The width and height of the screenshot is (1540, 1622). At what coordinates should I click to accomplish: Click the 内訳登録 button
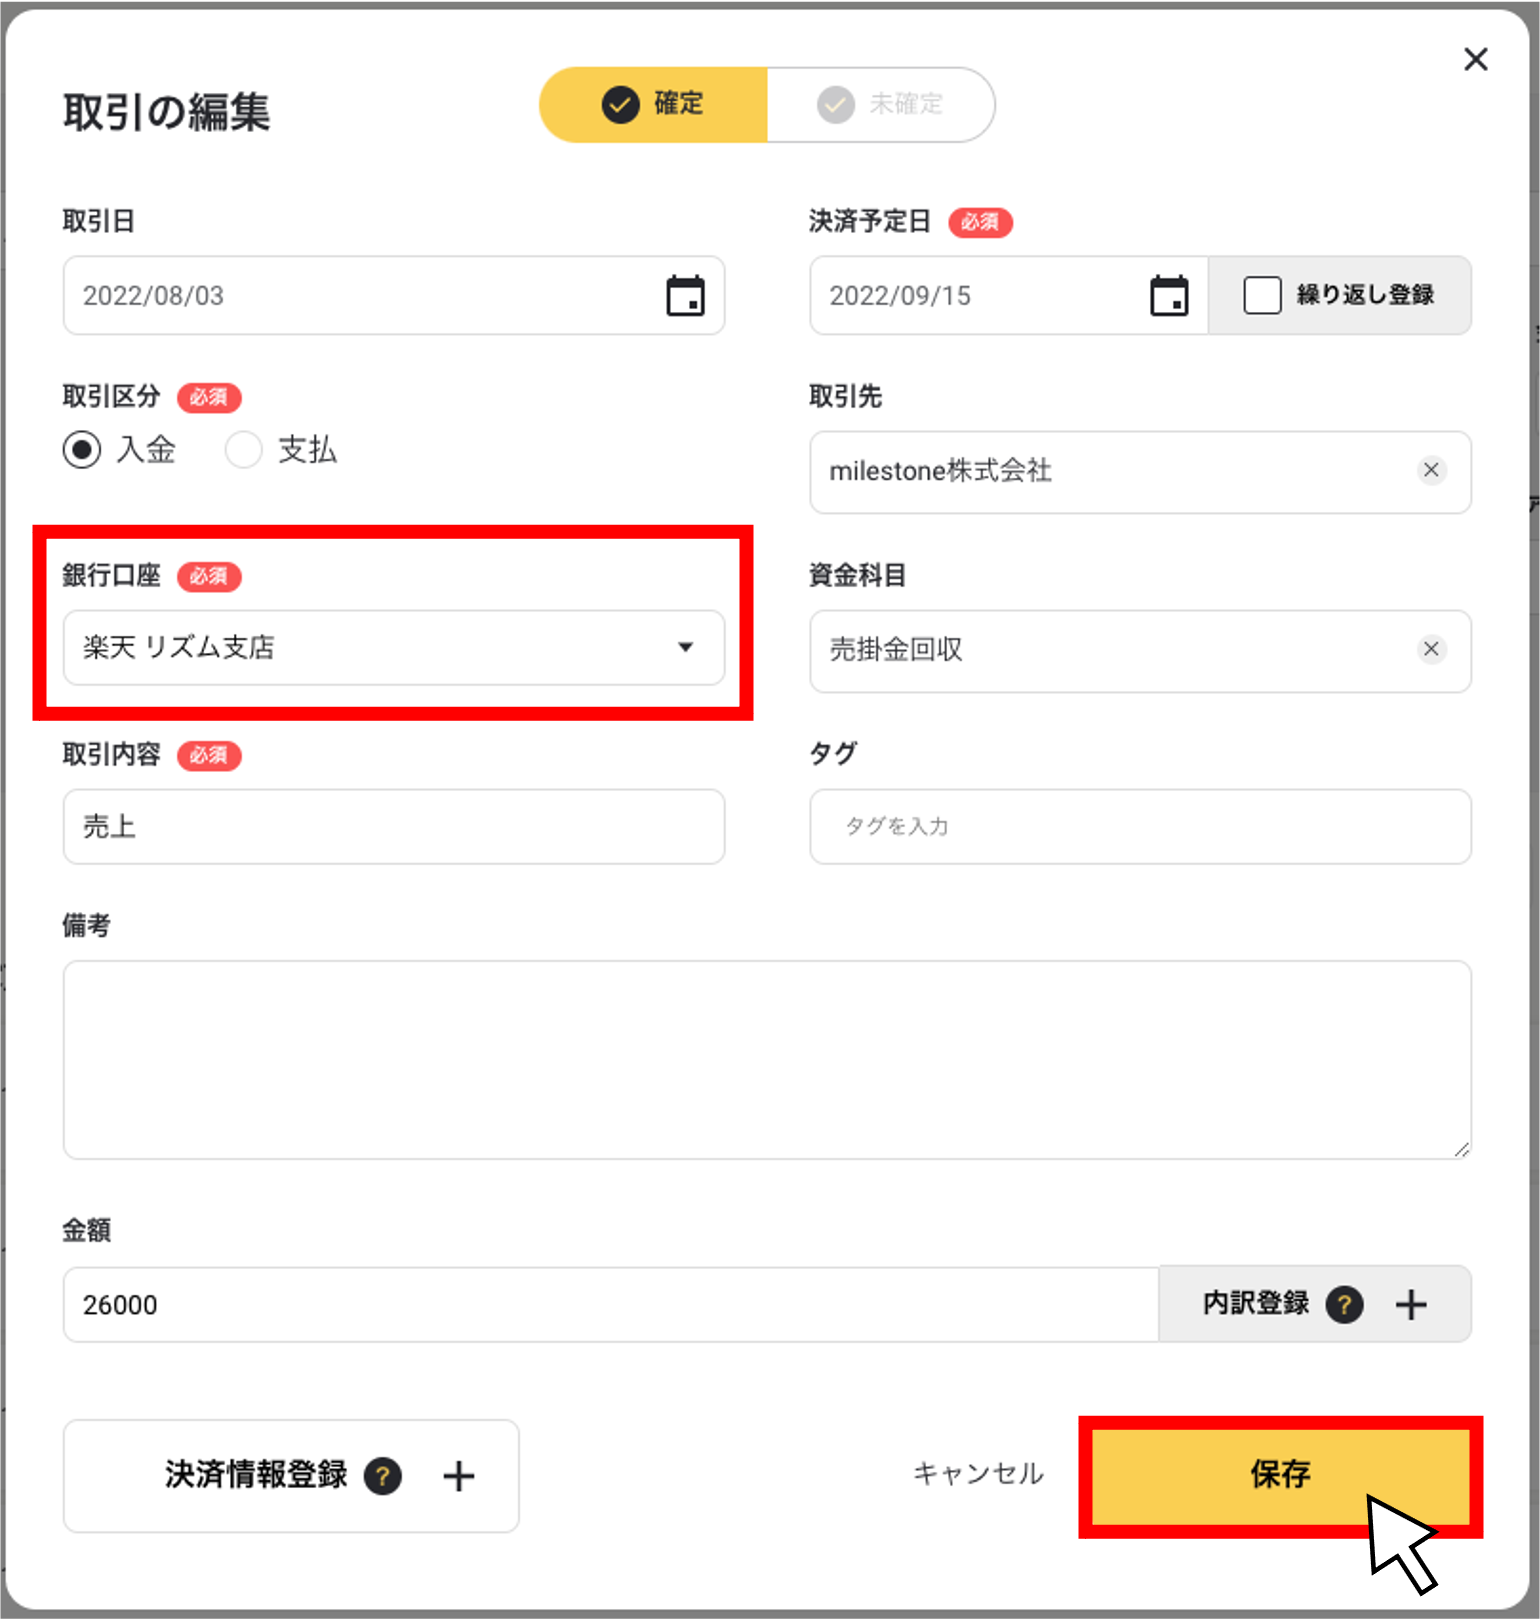[x=1315, y=1304]
